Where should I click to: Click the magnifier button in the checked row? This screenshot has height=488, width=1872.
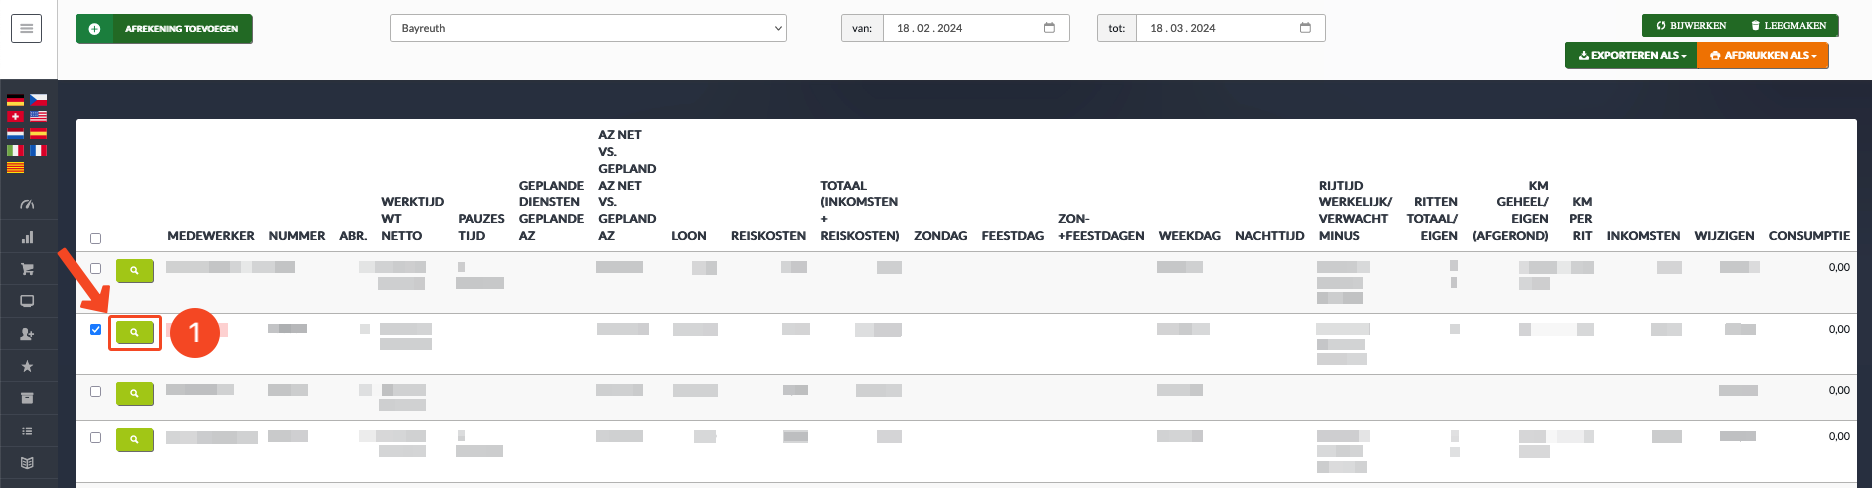[134, 332]
